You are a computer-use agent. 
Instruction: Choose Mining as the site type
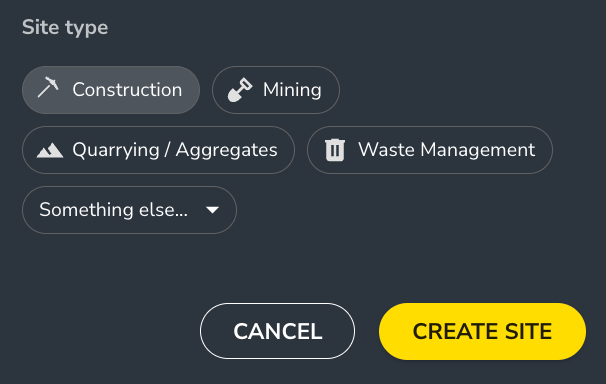(x=276, y=90)
